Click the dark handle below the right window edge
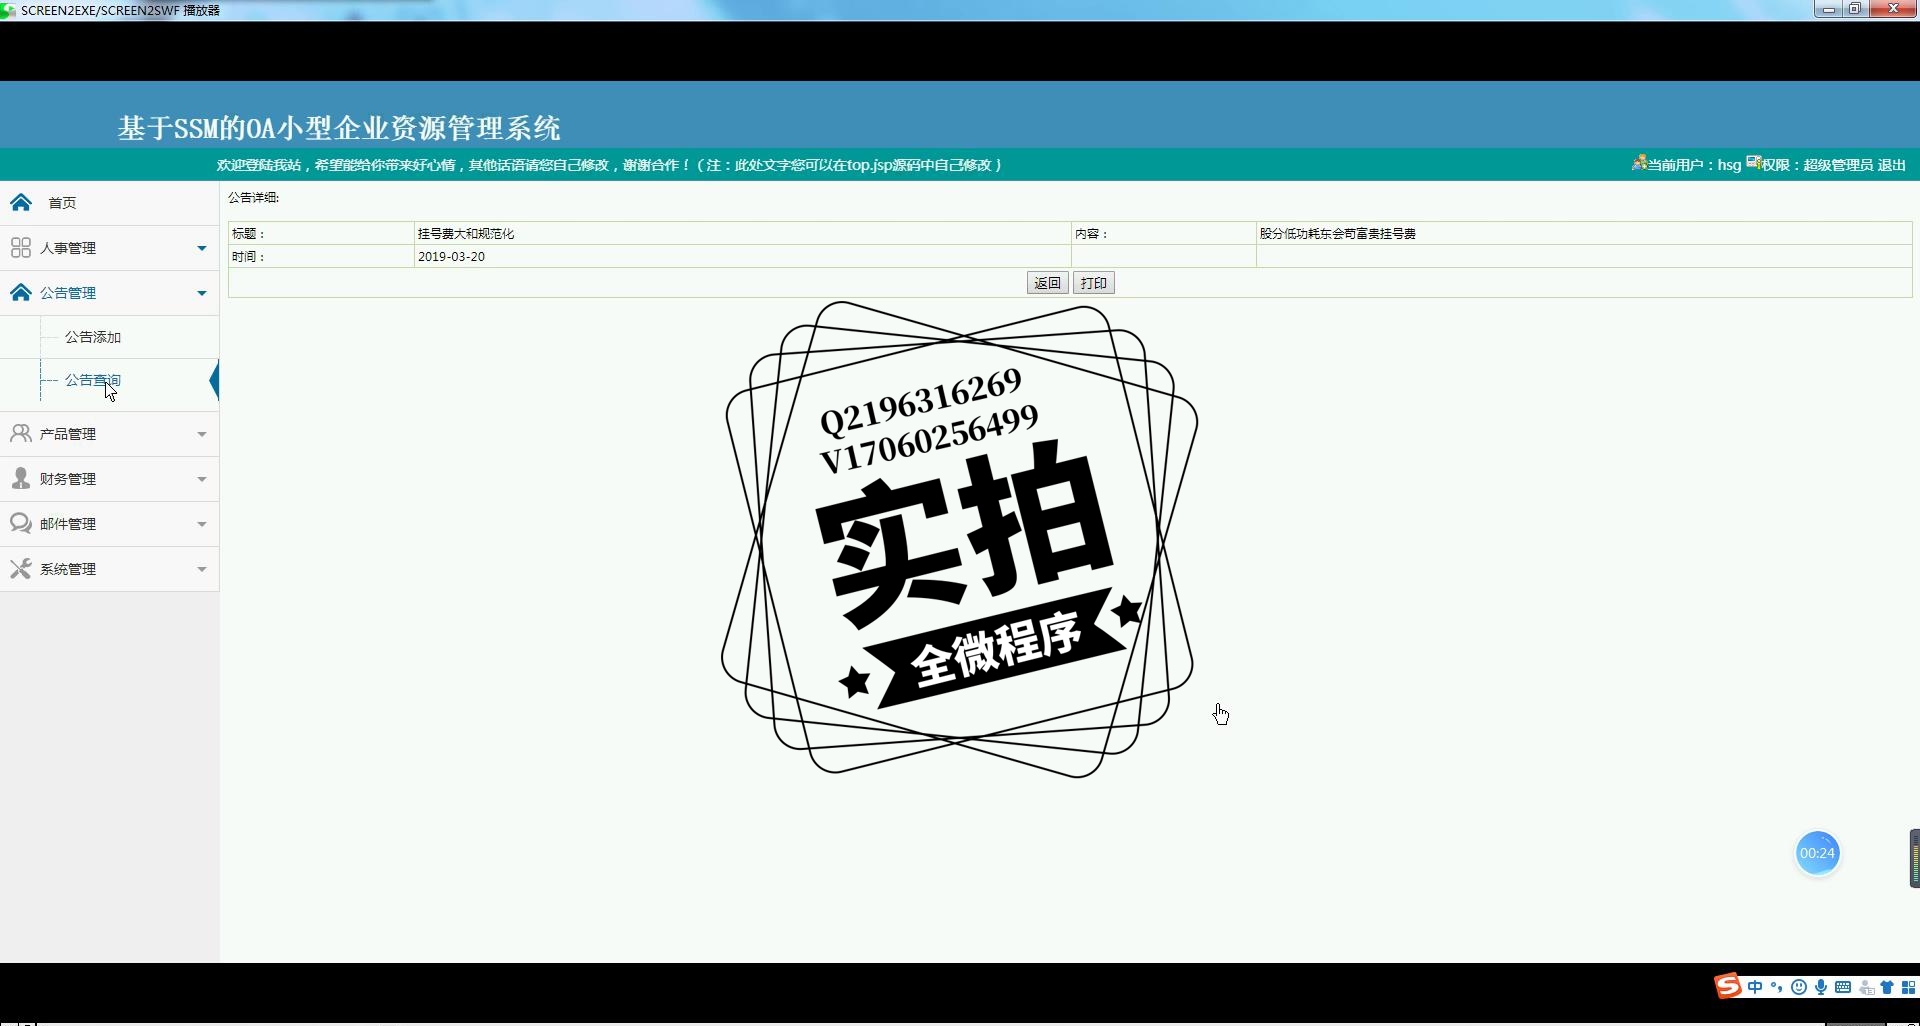This screenshot has height=1026, width=1920. point(1914,858)
